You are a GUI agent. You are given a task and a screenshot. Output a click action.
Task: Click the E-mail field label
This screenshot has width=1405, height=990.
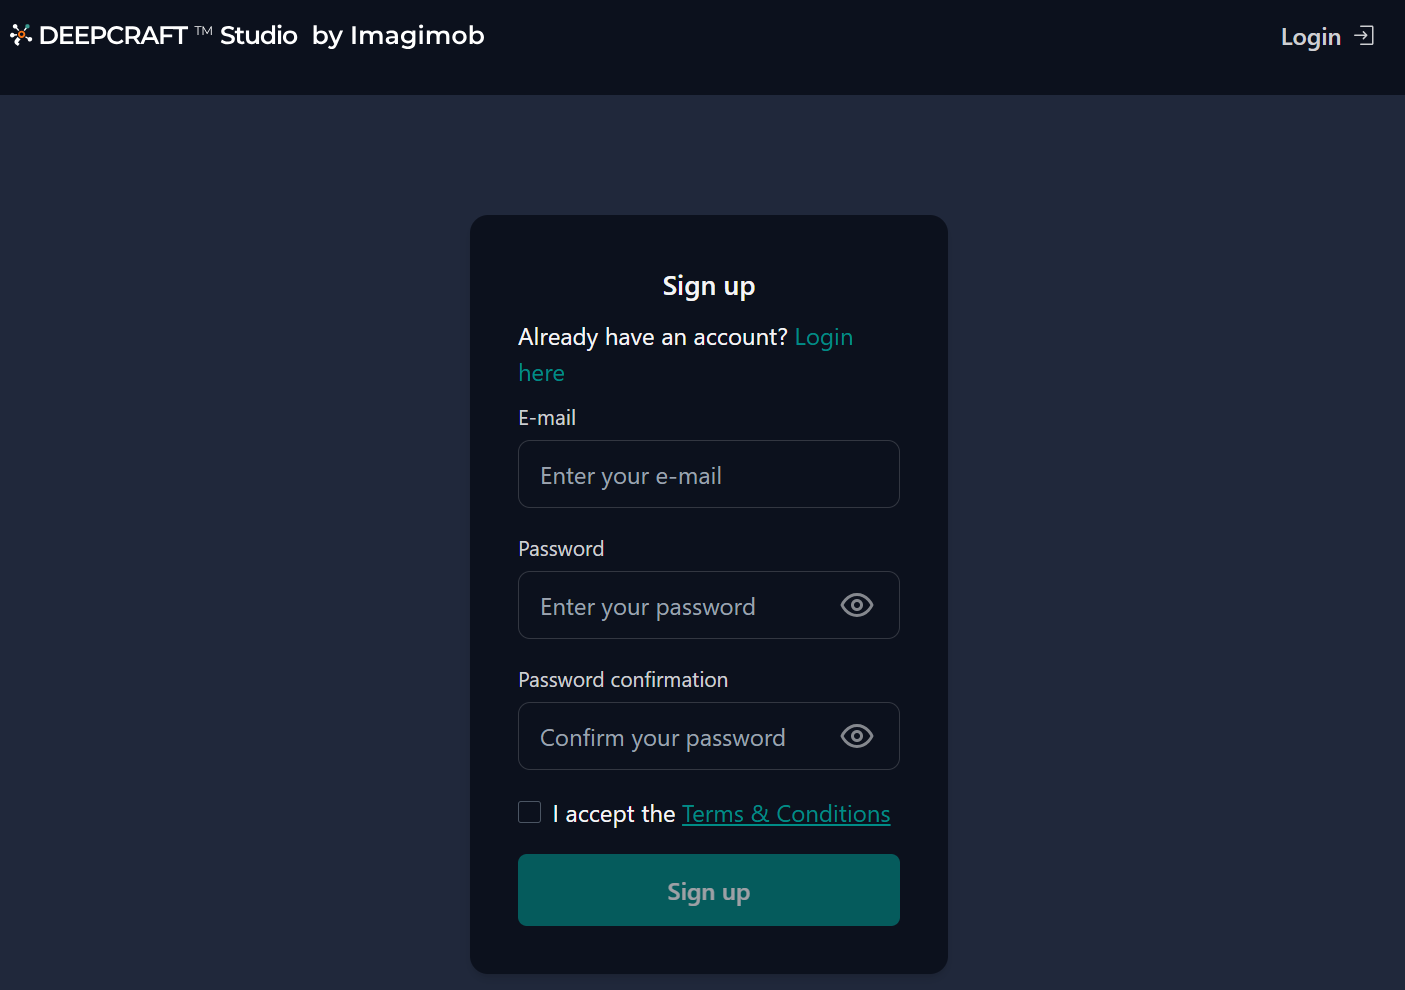[x=547, y=418]
